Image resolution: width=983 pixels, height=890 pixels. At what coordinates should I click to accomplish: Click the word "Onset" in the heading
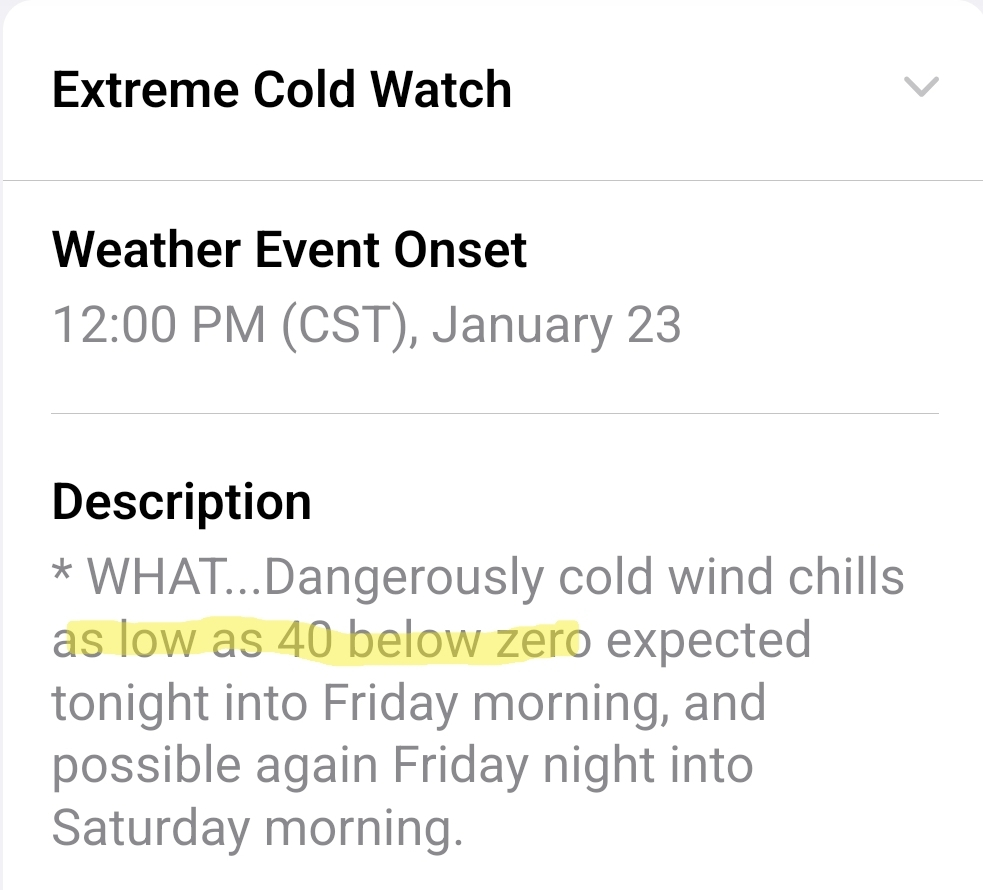click(x=460, y=249)
